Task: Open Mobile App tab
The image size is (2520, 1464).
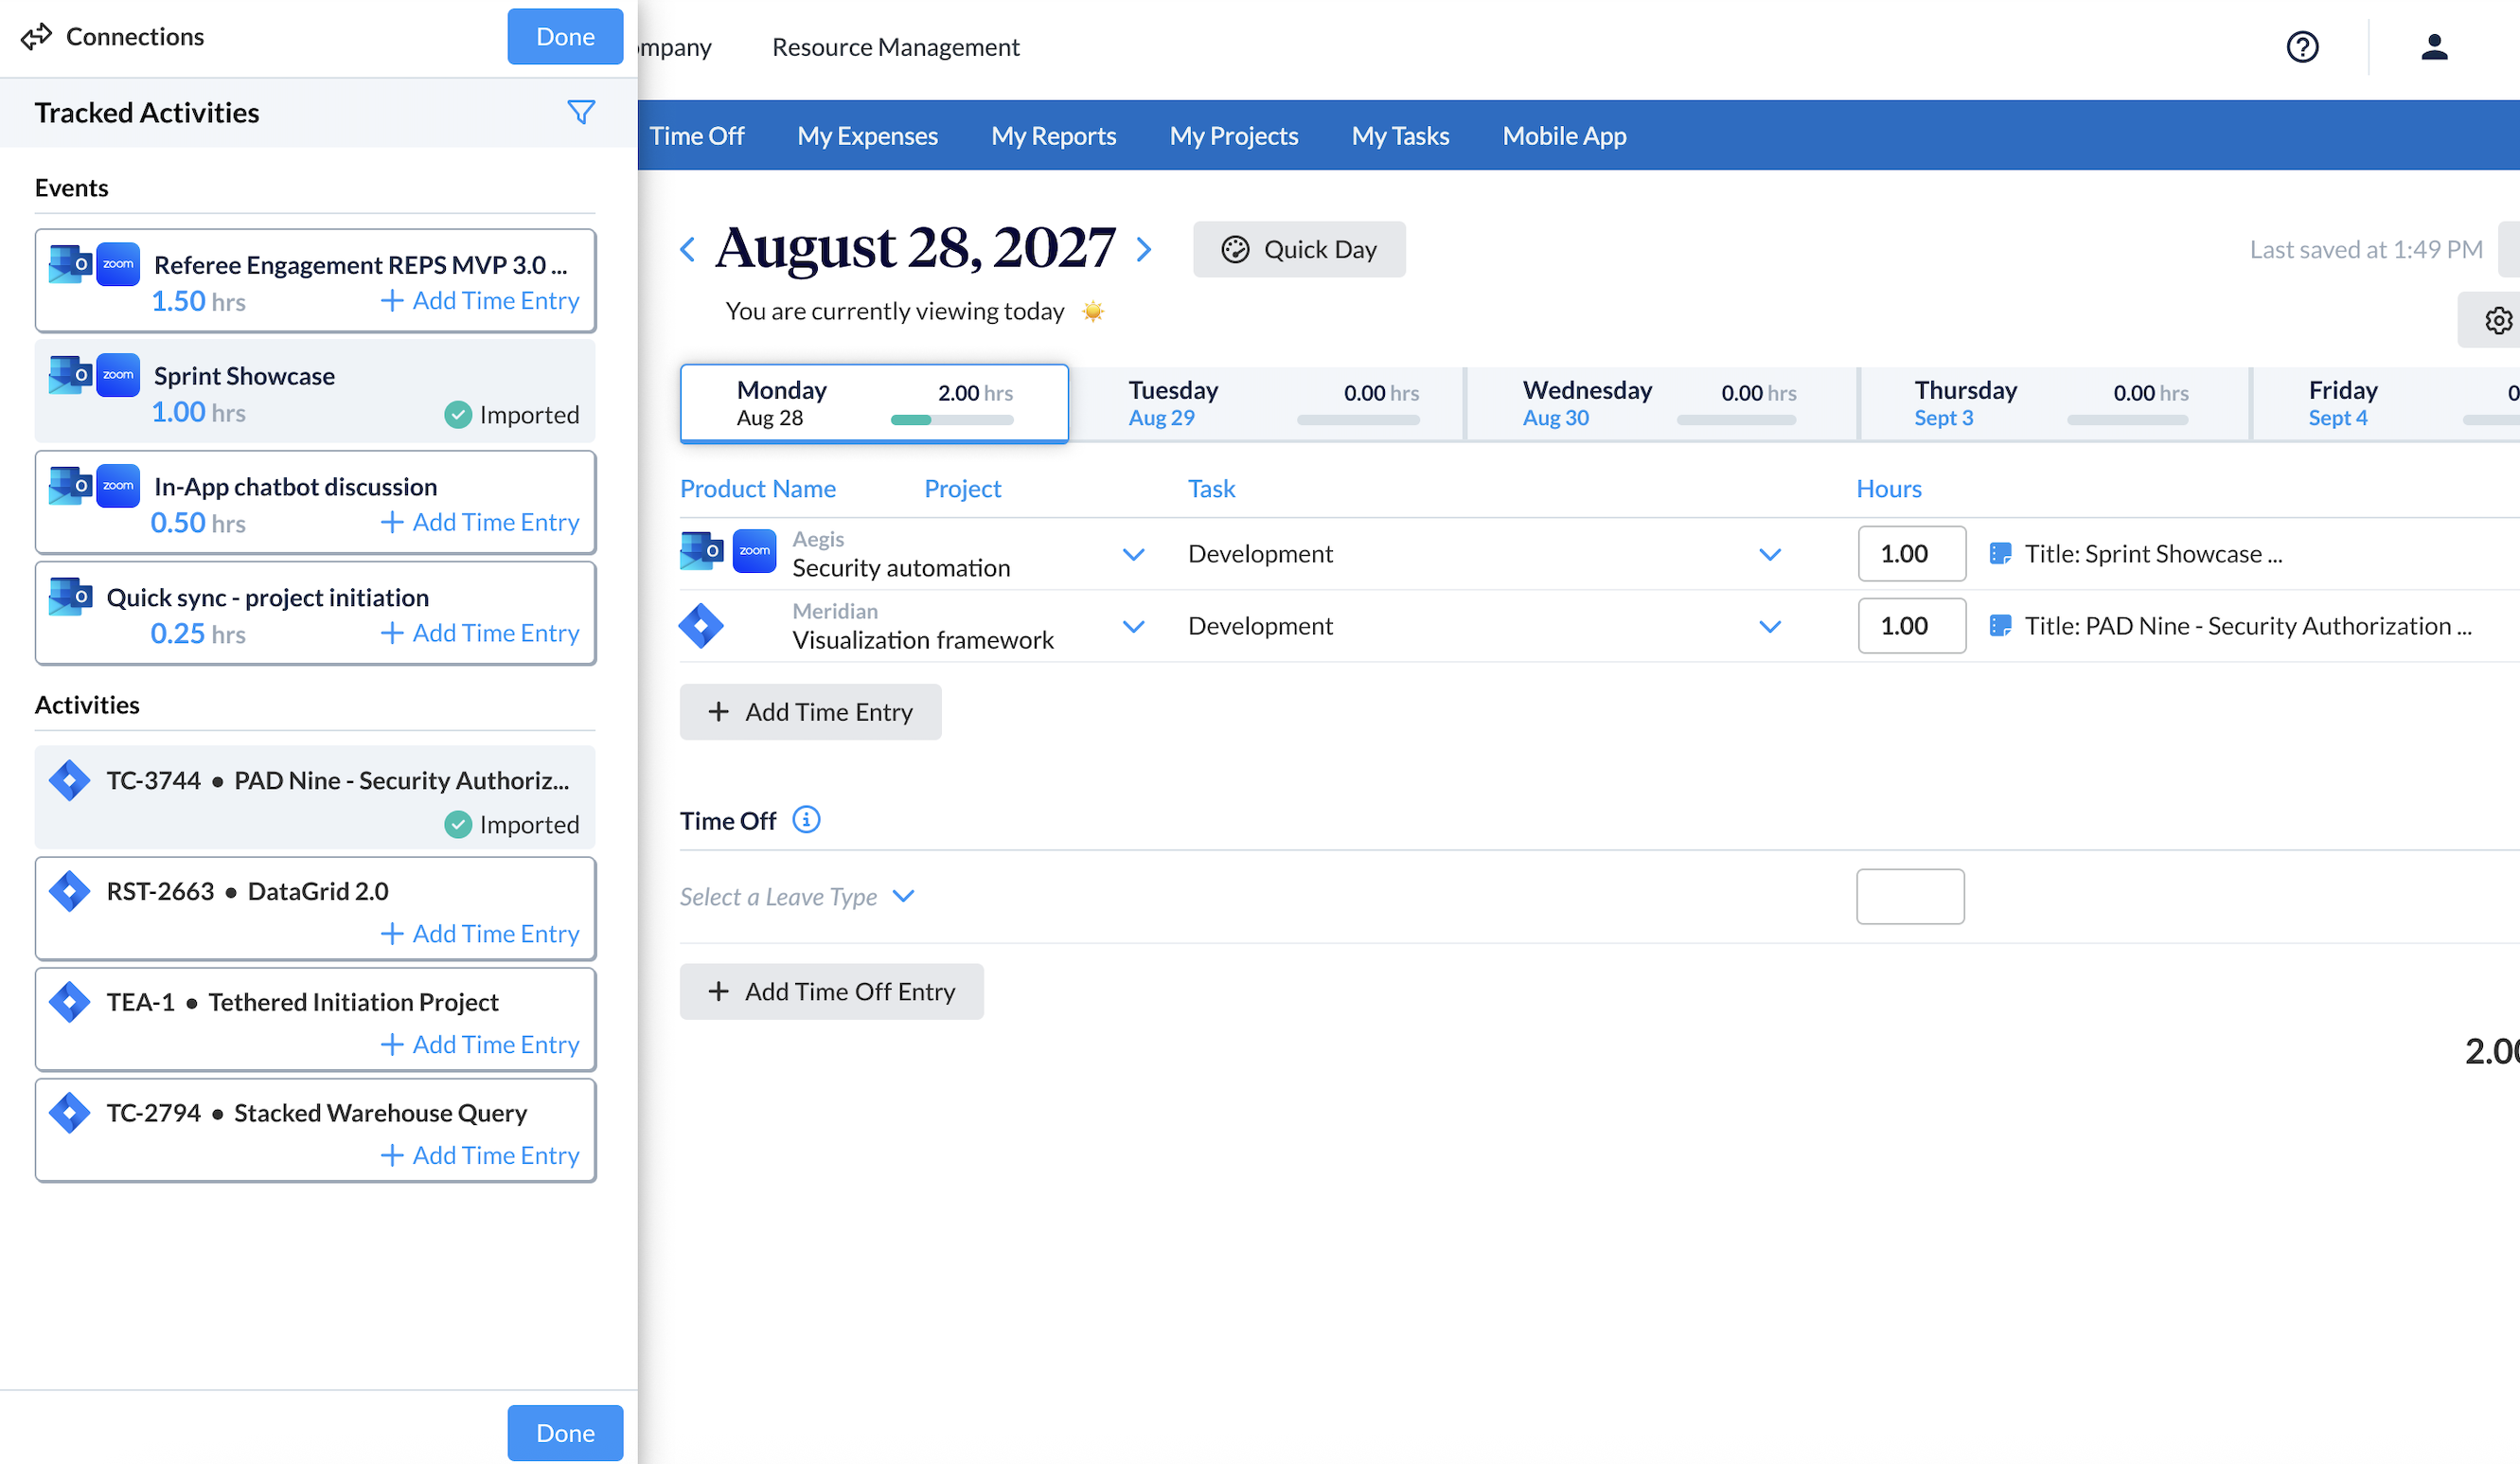Action: coord(1564,135)
